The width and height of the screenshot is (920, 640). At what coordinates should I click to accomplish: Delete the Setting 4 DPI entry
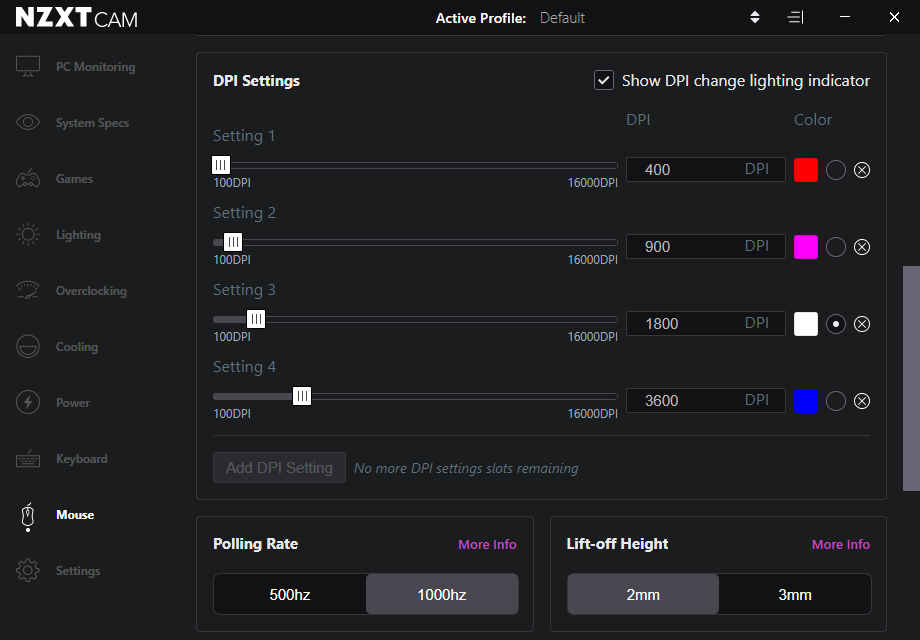coord(861,401)
